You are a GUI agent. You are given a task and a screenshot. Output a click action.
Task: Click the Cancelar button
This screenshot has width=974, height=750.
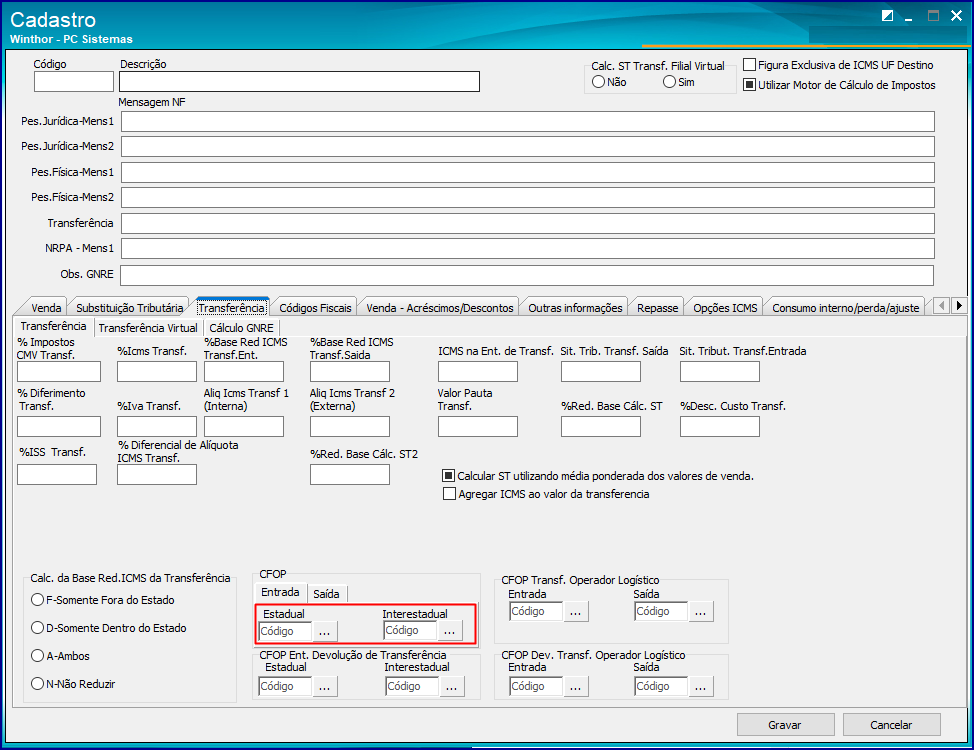[x=891, y=725]
